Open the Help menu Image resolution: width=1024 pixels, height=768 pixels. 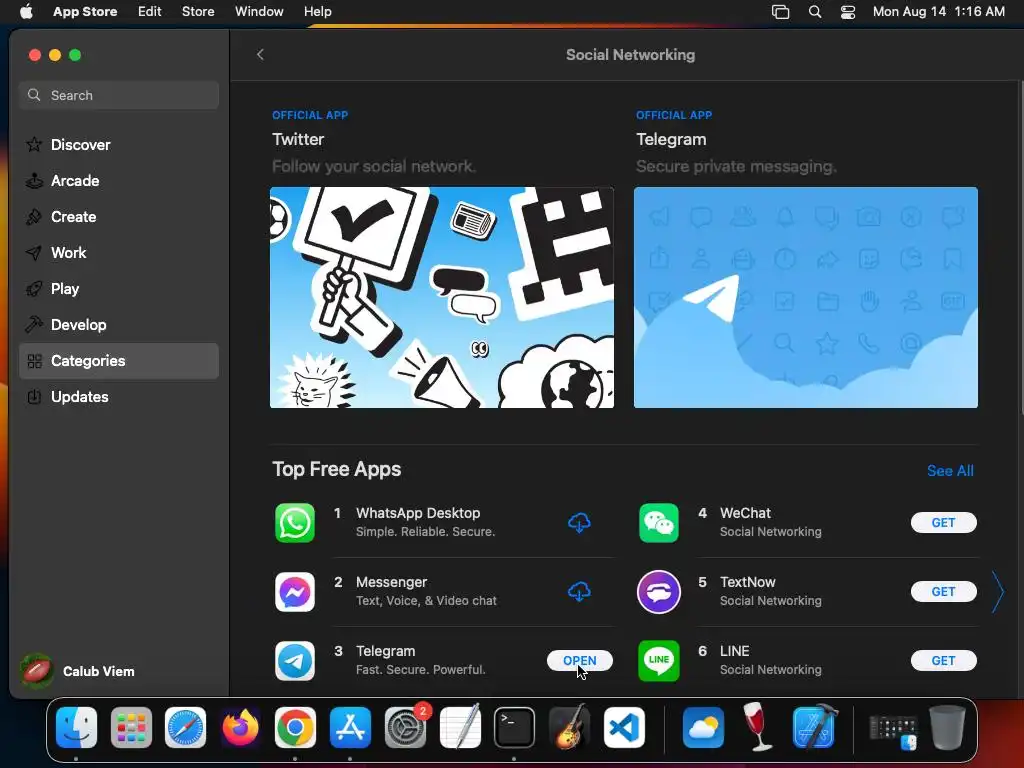(x=318, y=12)
